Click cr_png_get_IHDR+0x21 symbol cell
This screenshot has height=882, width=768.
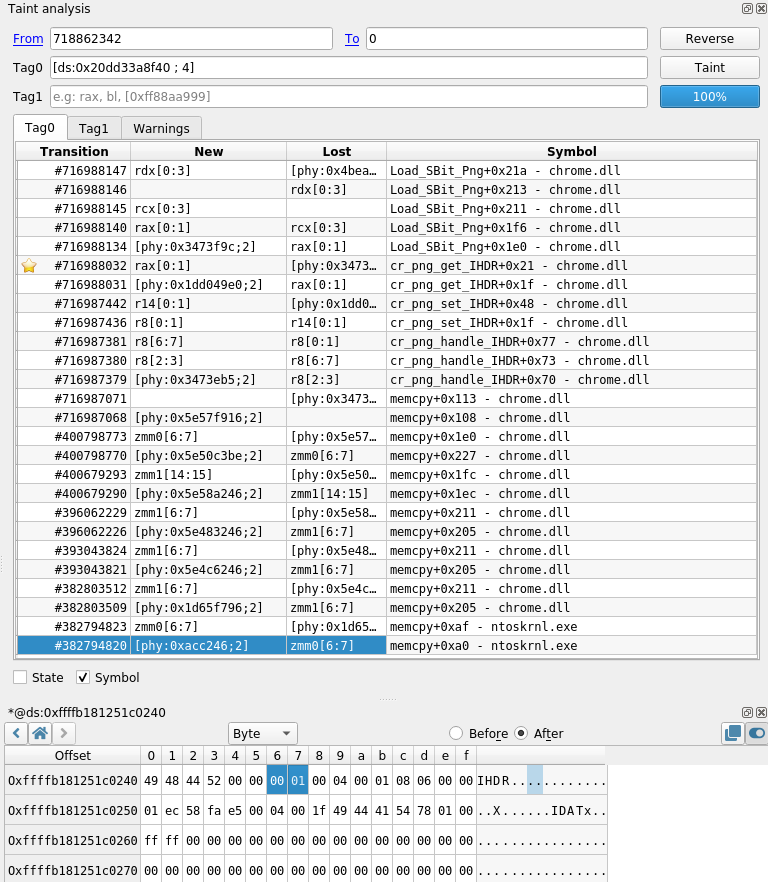click(x=572, y=266)
